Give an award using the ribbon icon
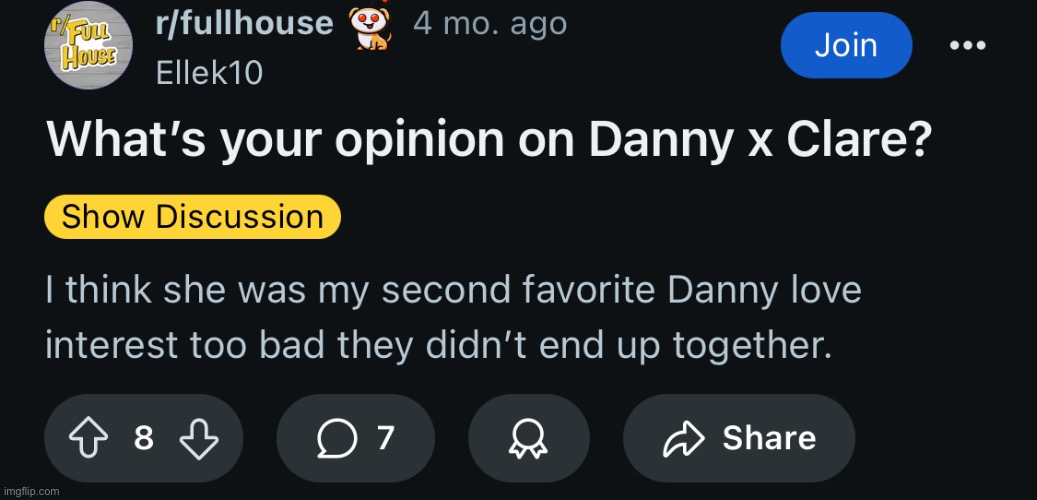The height and width of the screenshot is (500, 1037). (x=528, y=438)
